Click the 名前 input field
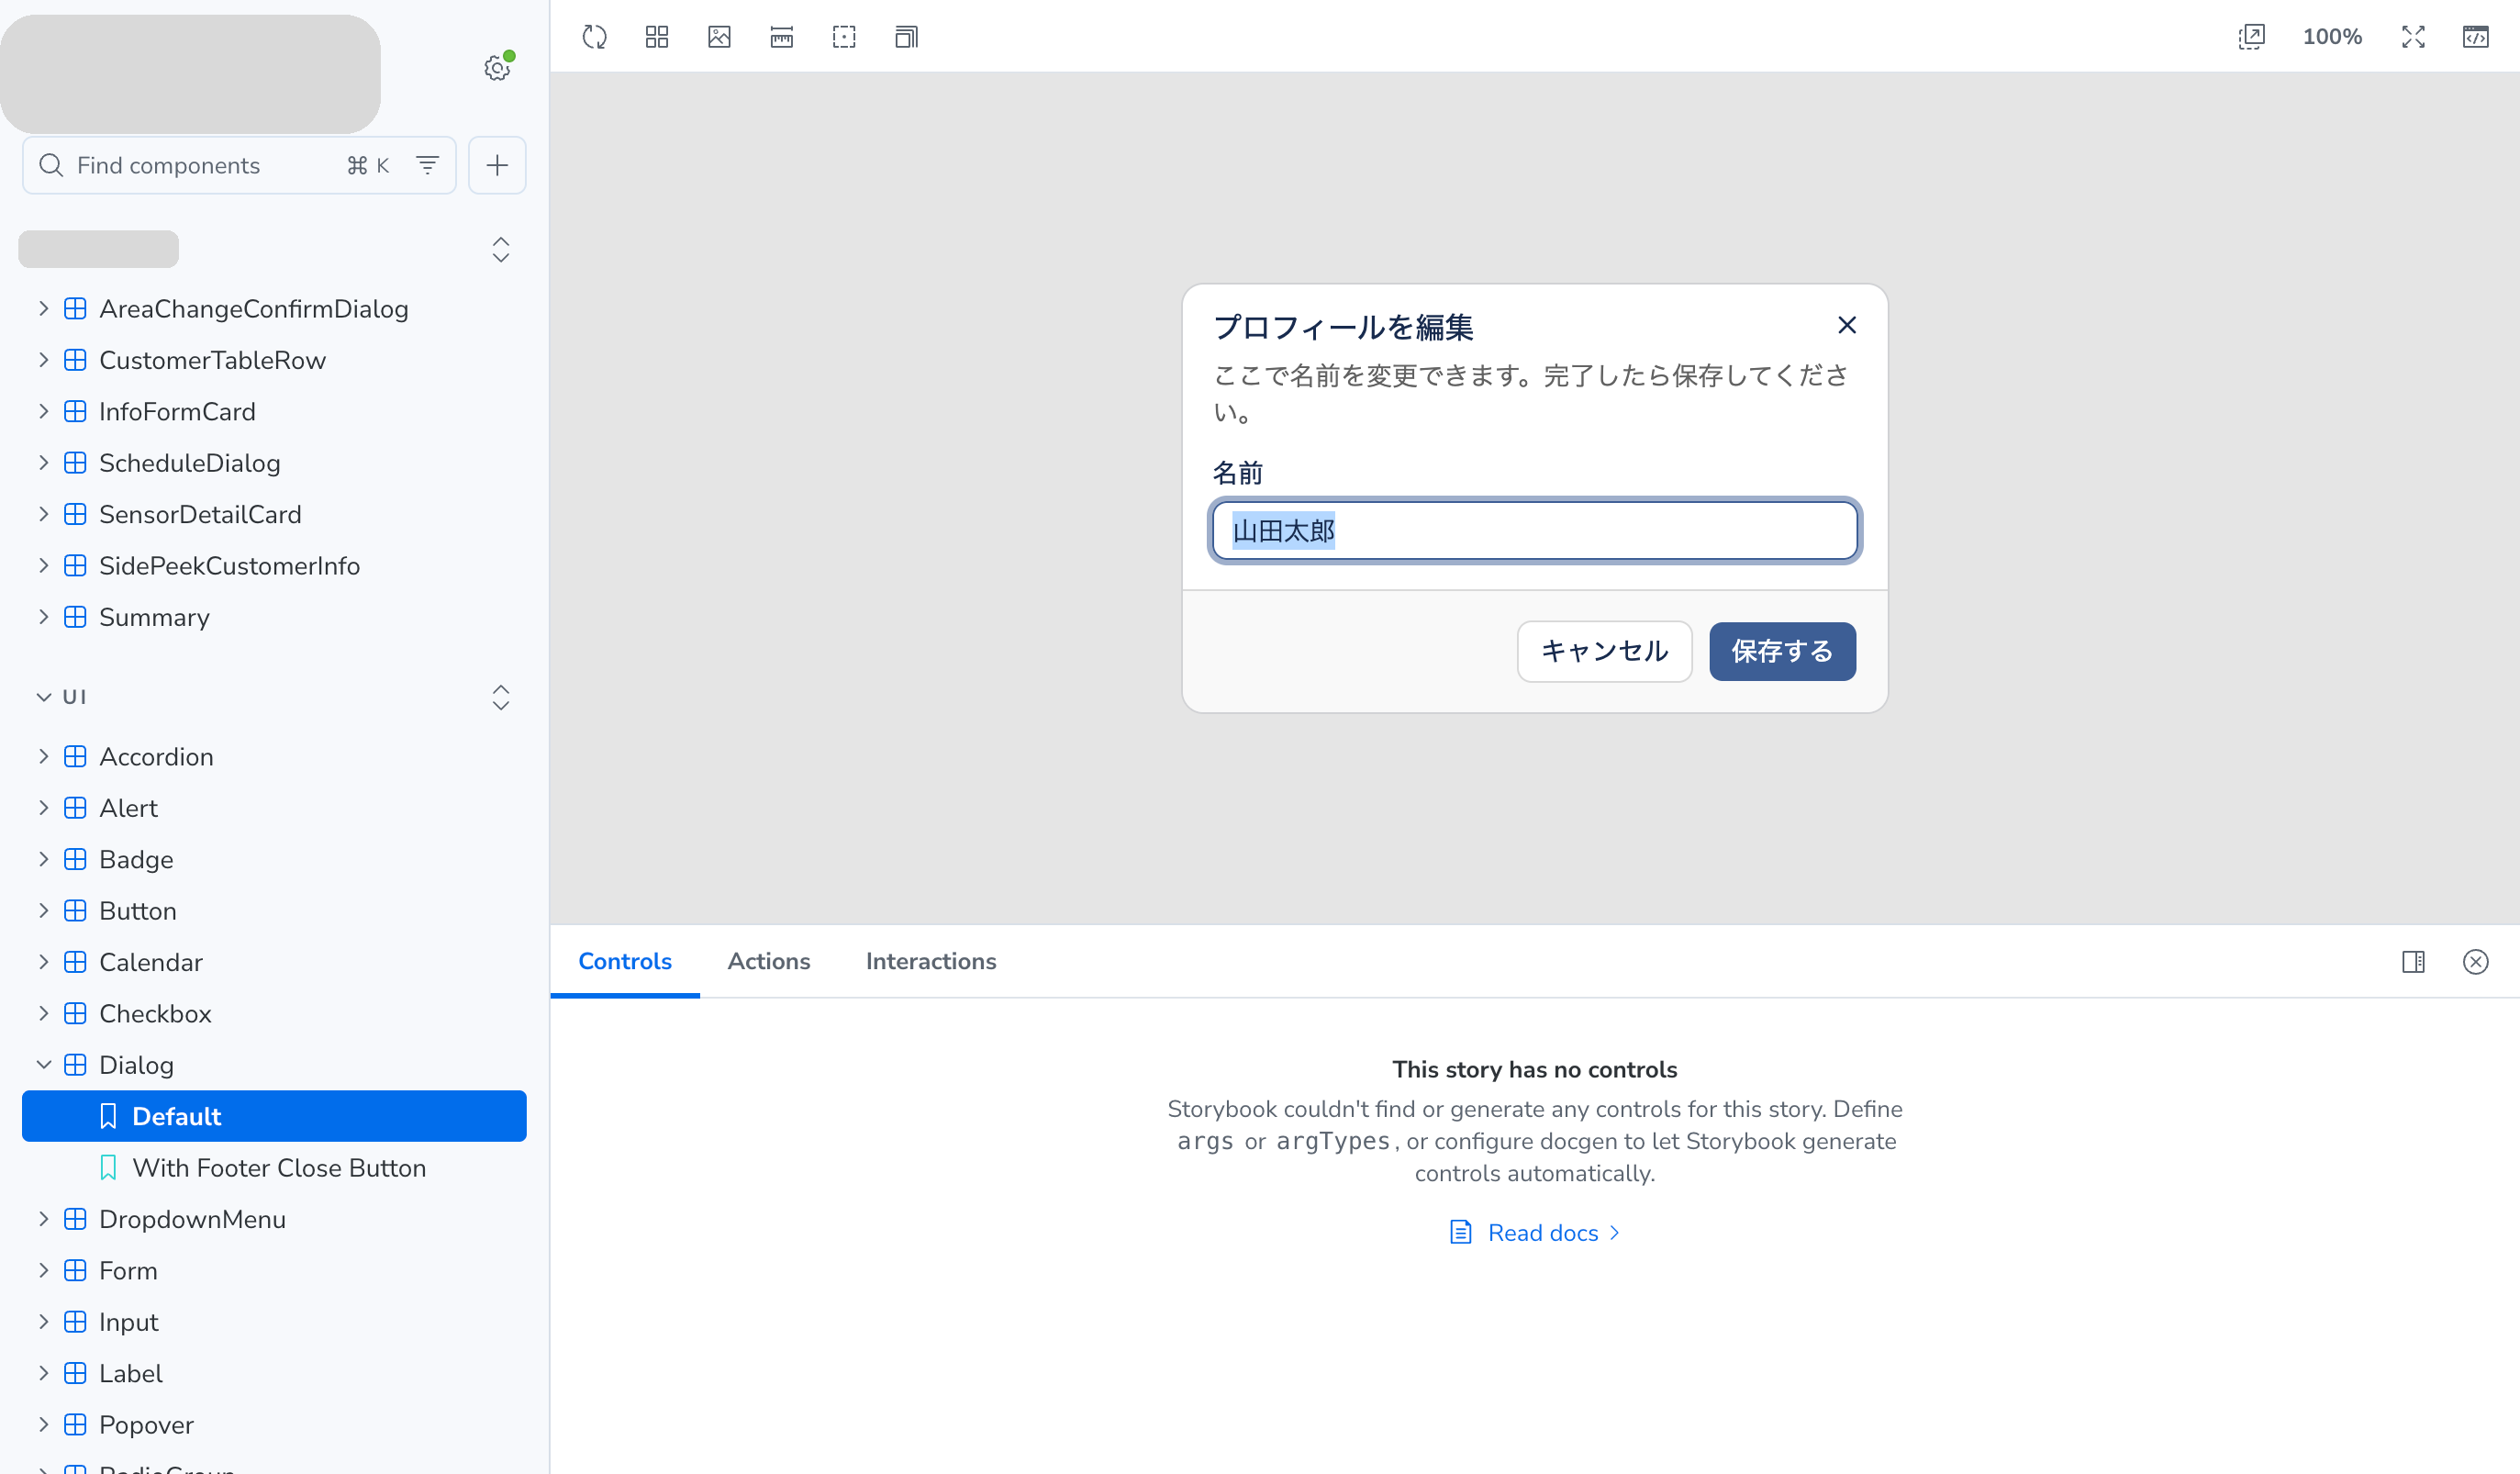The height and width of the screenshot is (1474, 2520). (x=1534, y=530)
